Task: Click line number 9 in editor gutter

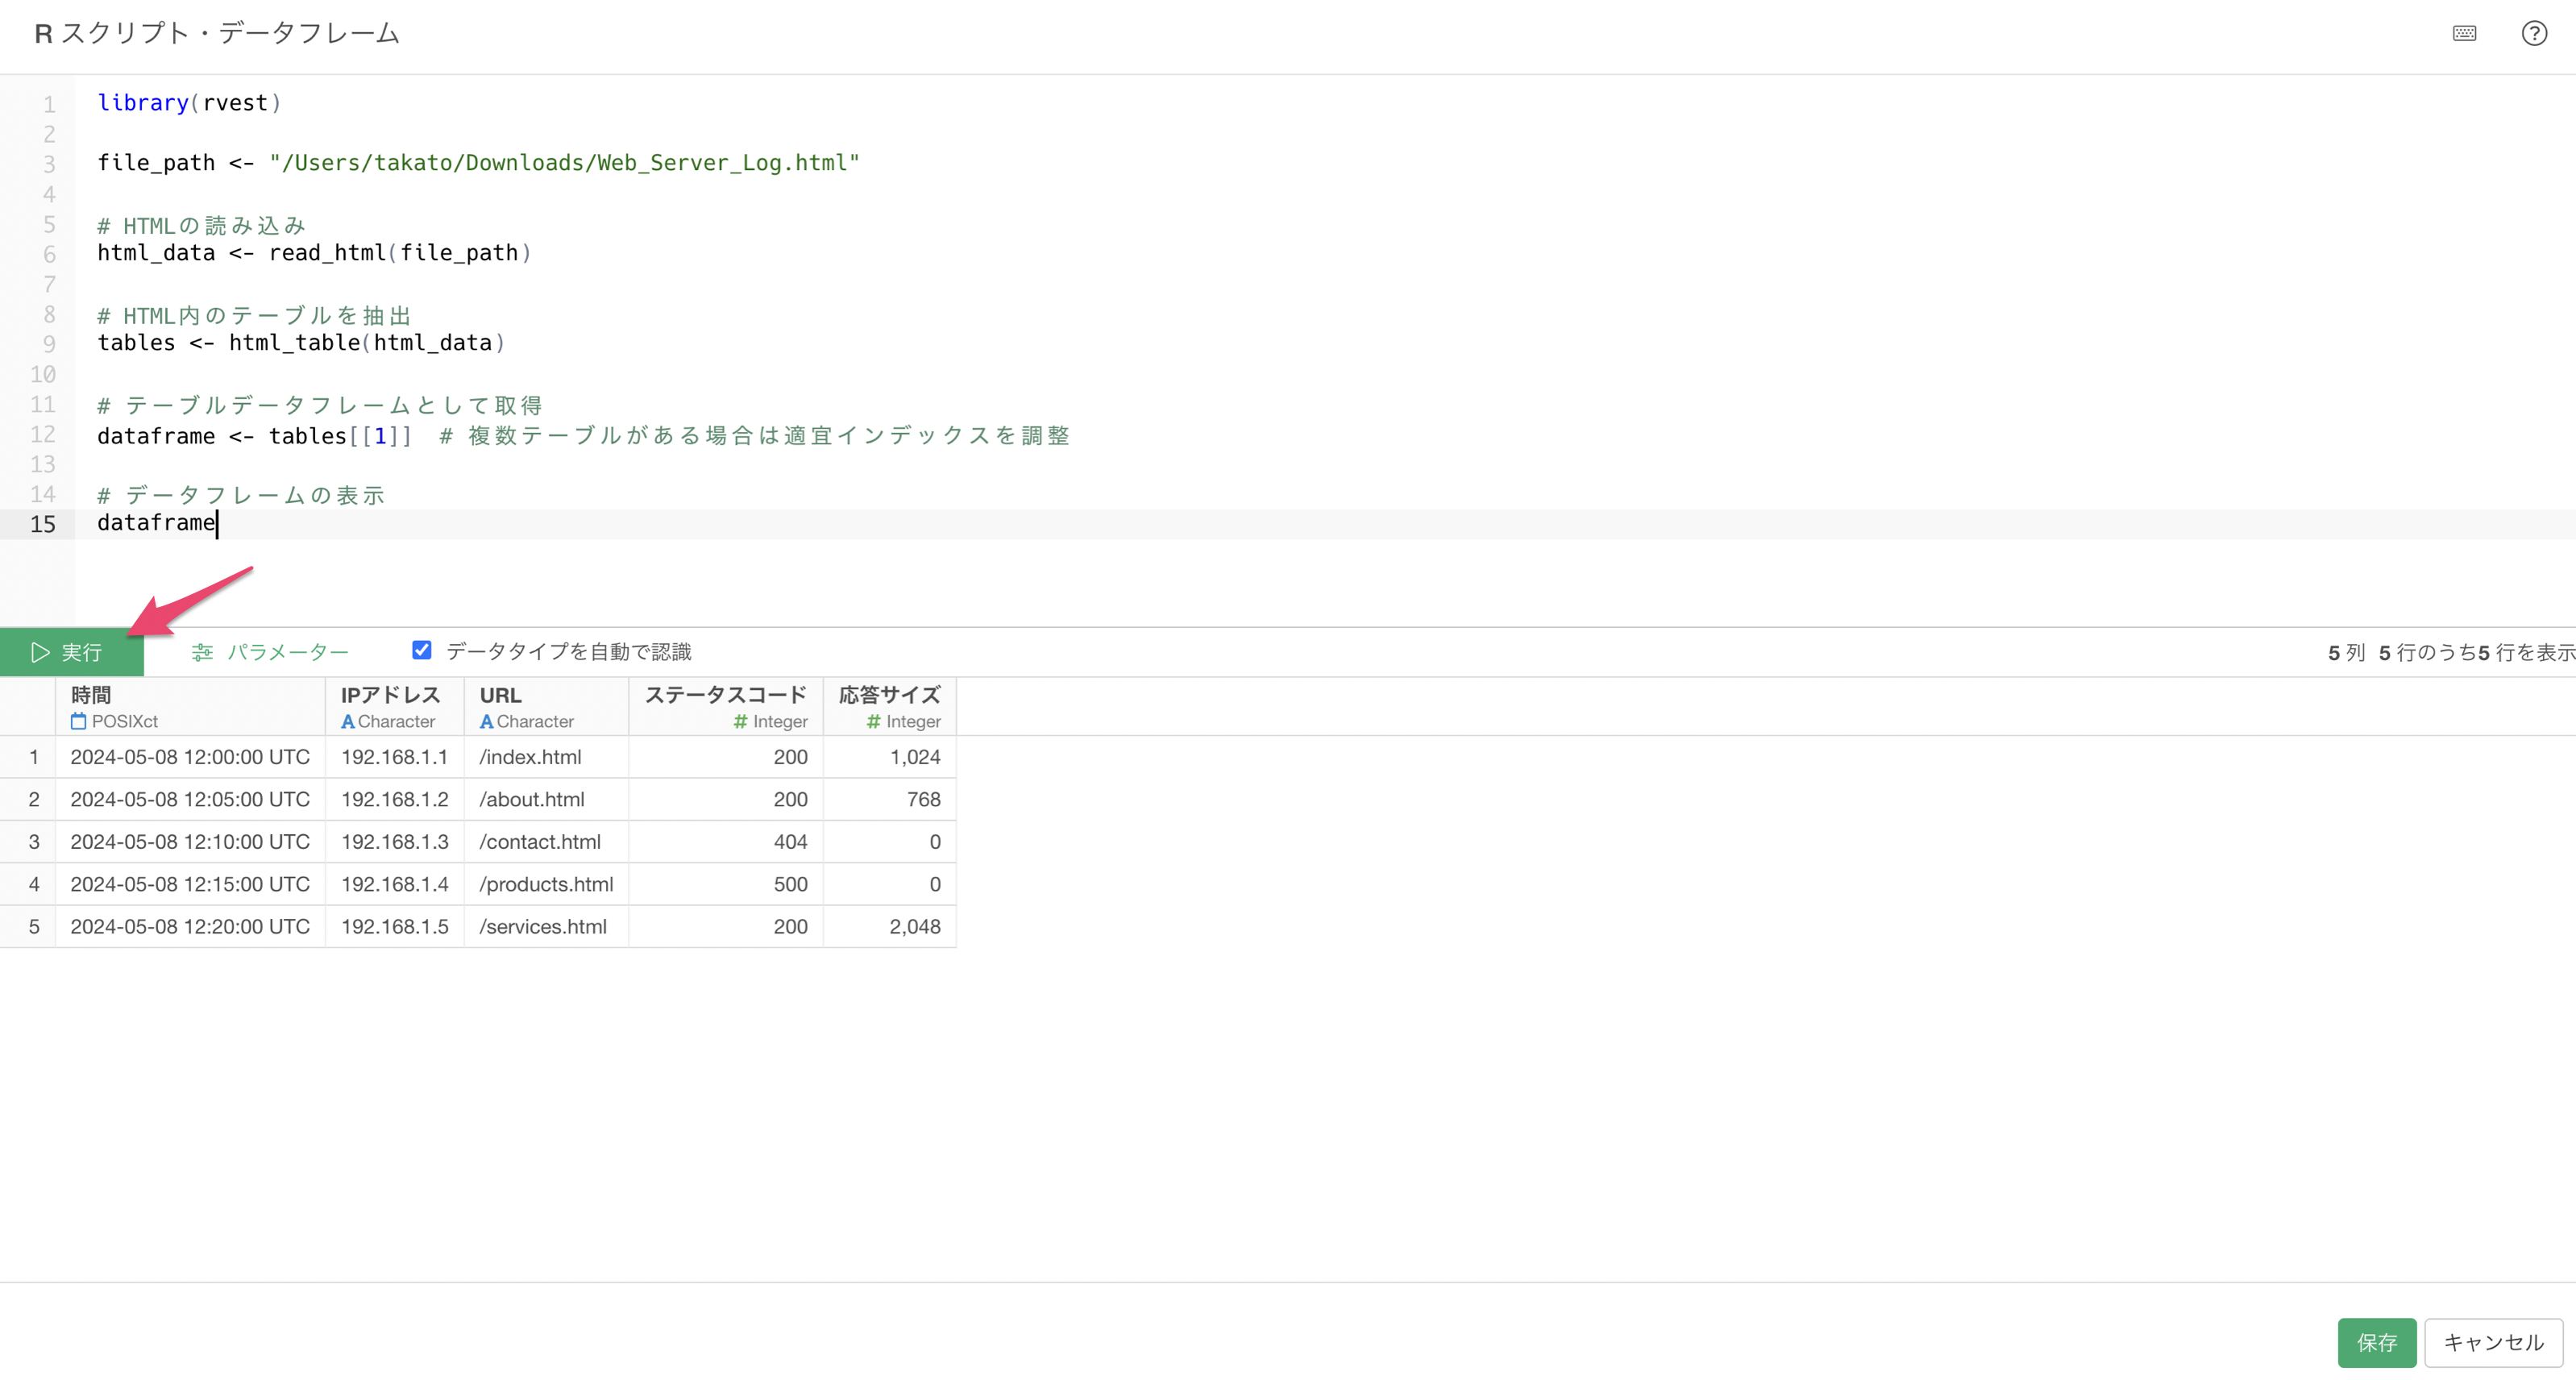Action: point(49,344)
